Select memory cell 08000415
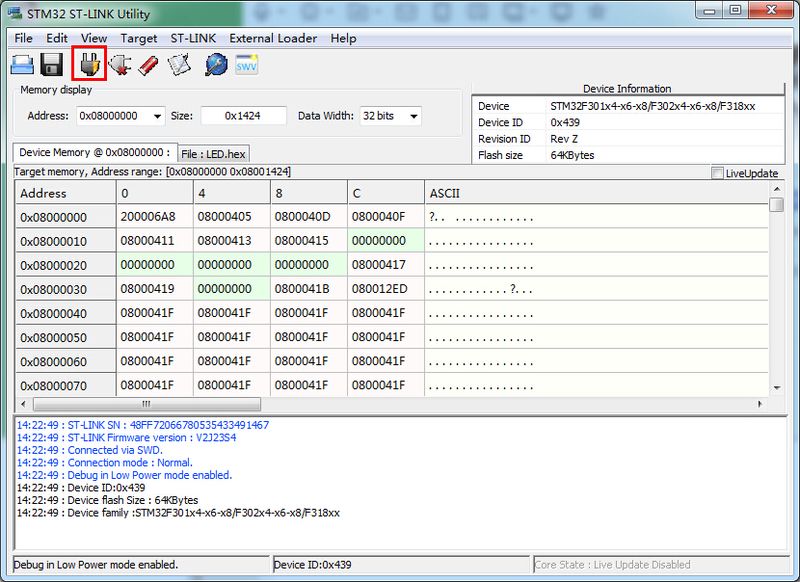 click(x=309, y=241)
